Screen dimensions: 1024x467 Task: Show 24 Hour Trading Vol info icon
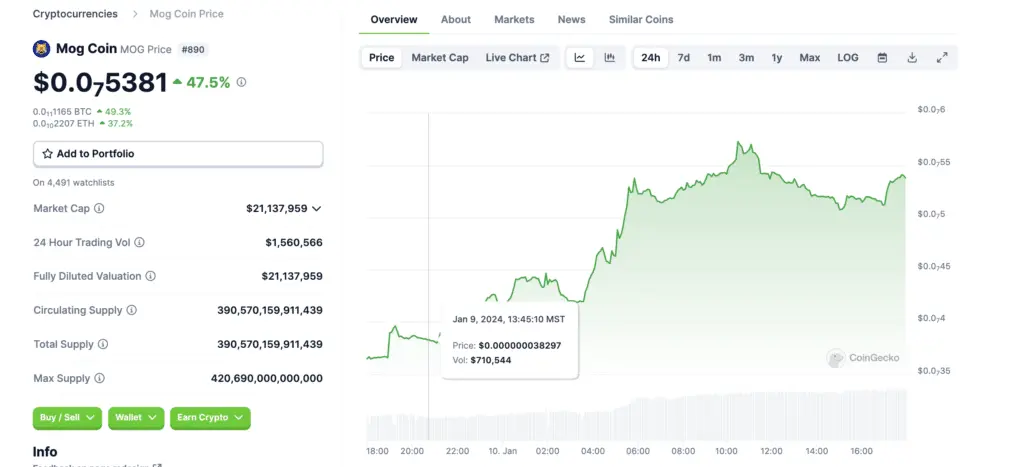[x=139, y=242]
